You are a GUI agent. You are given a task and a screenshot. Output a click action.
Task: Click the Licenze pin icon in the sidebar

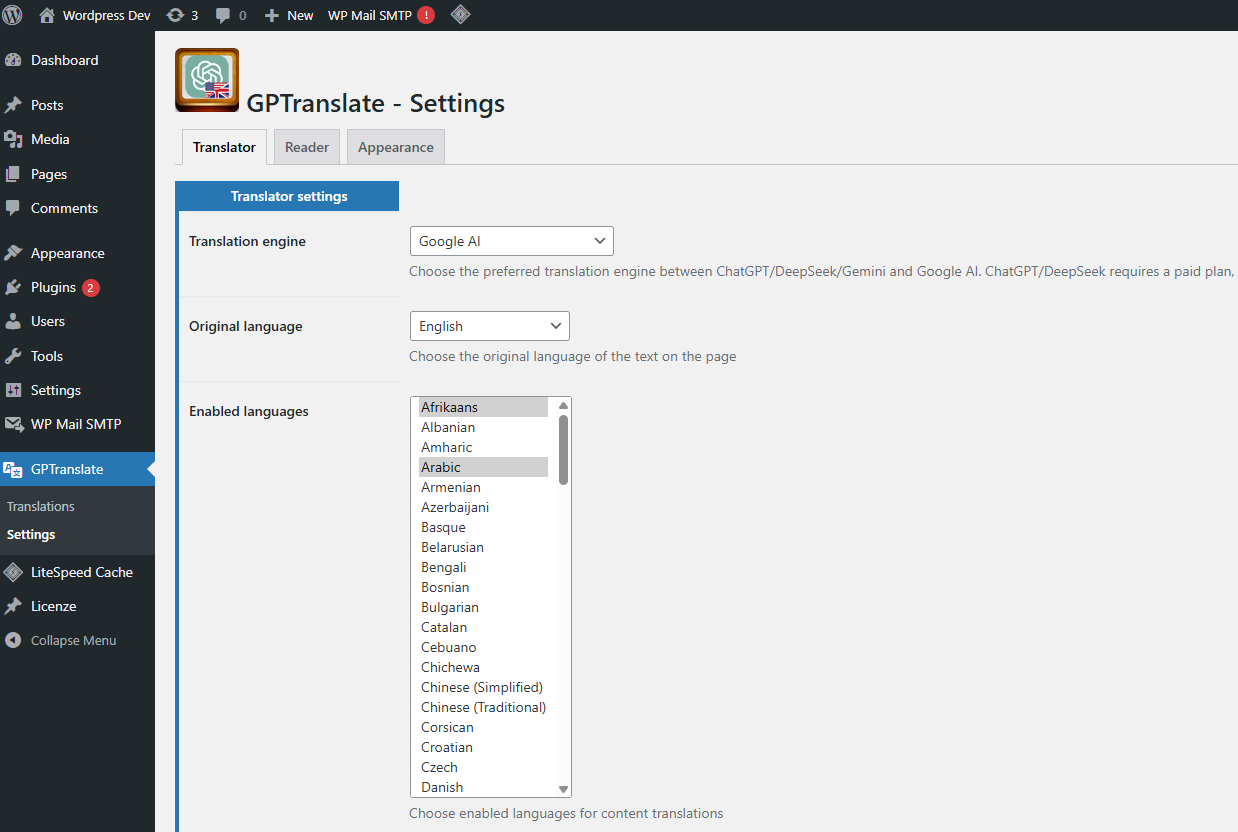coord(13,606)
